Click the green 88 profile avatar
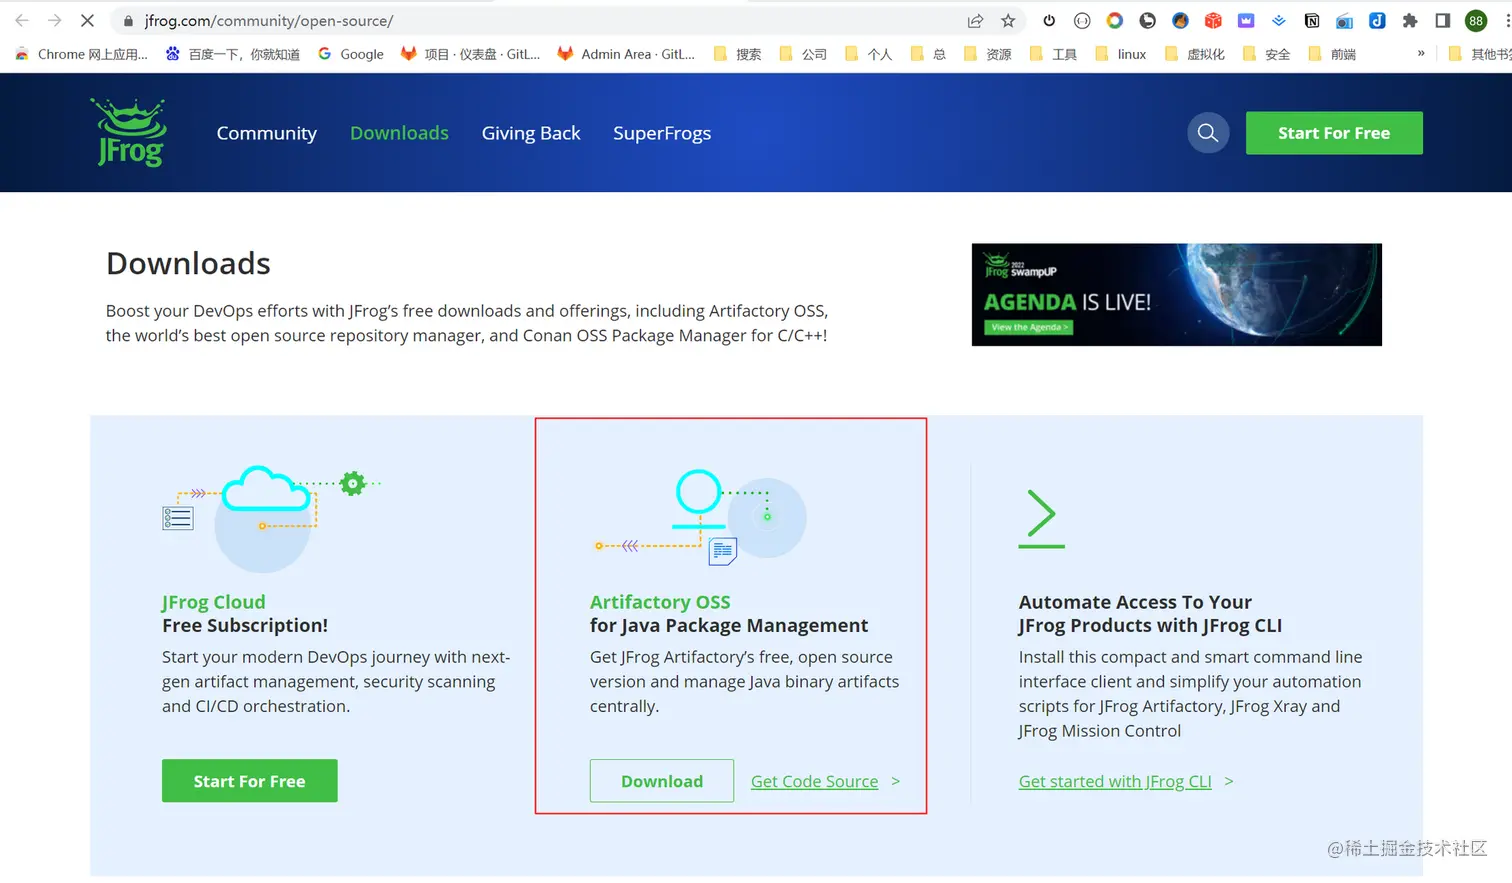 pos(1476,20)
